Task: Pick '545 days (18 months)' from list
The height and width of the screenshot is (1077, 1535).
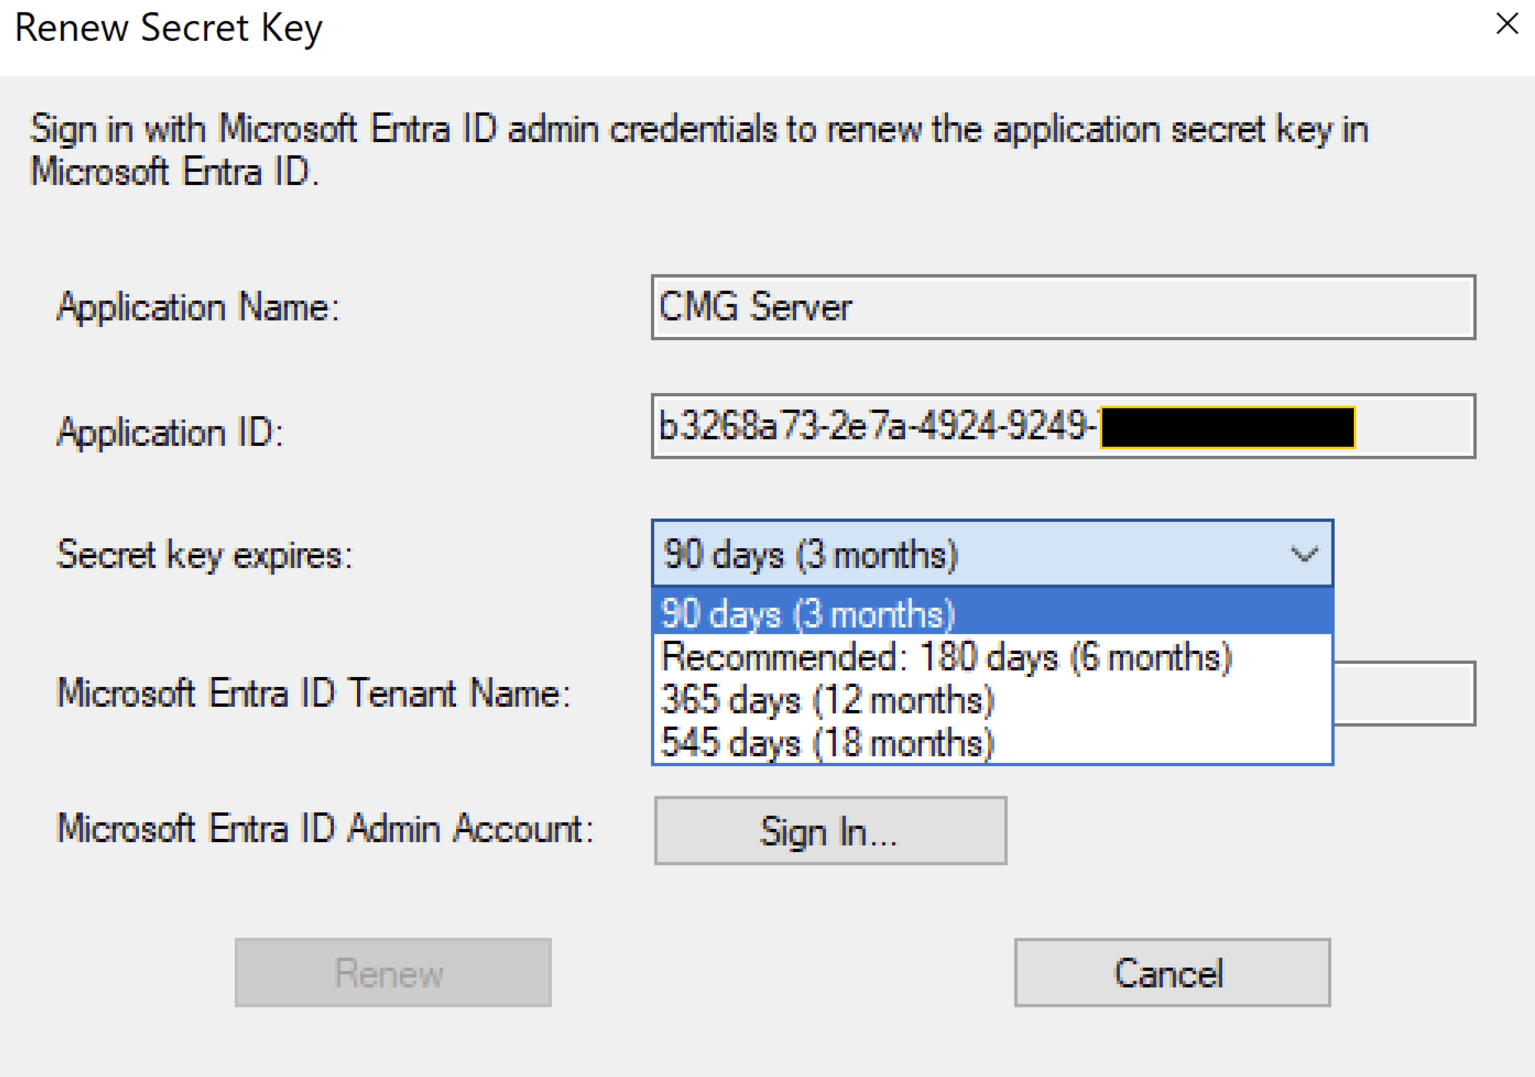Action: click(x=826, y=742)
